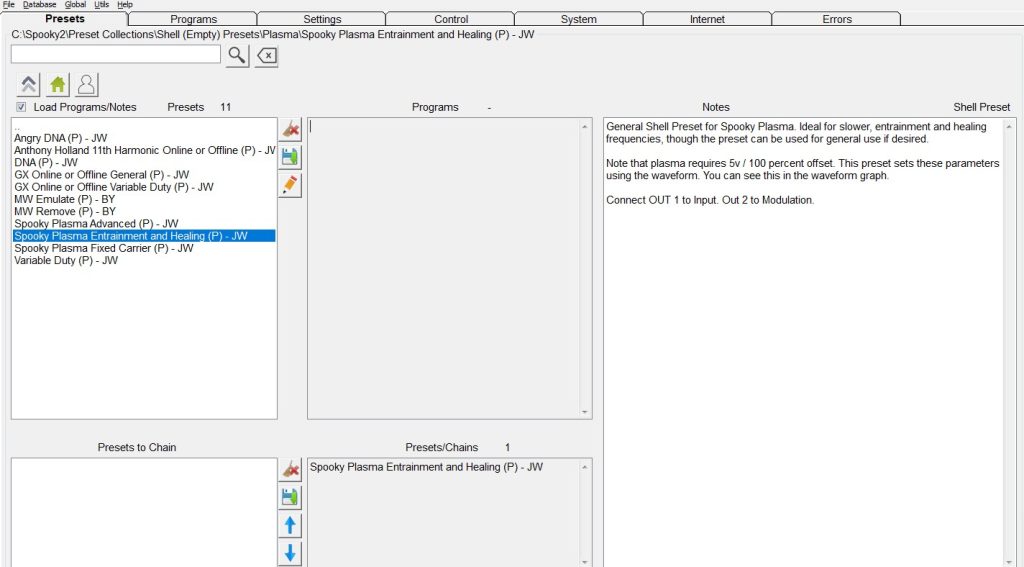1024x567 pixels.
Task: Select the '..' parent directory entry
Action: click(17, 127)
